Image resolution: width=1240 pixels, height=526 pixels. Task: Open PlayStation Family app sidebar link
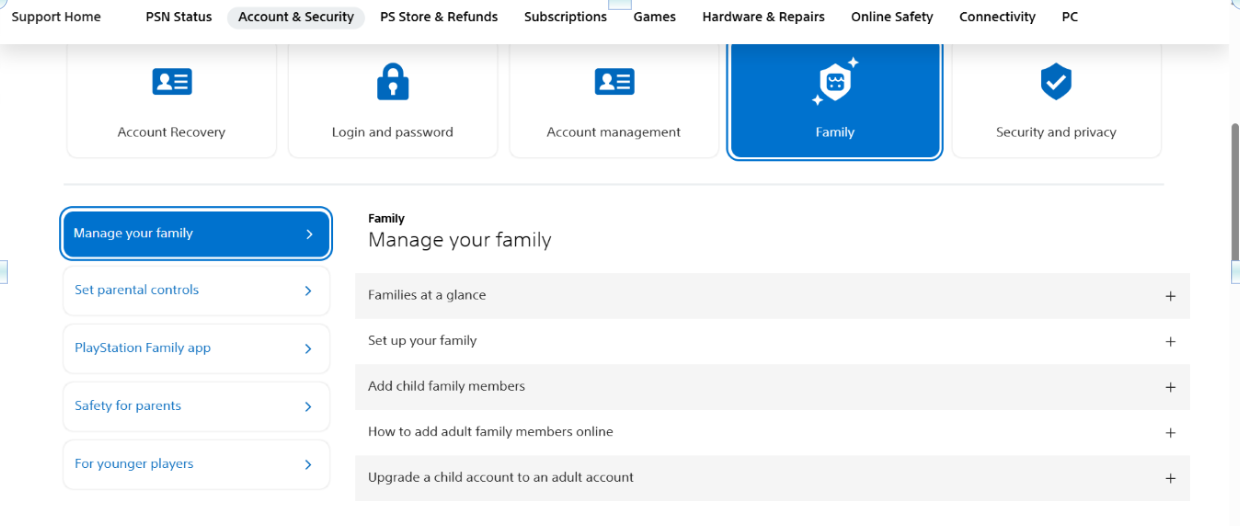pos(196,349)
